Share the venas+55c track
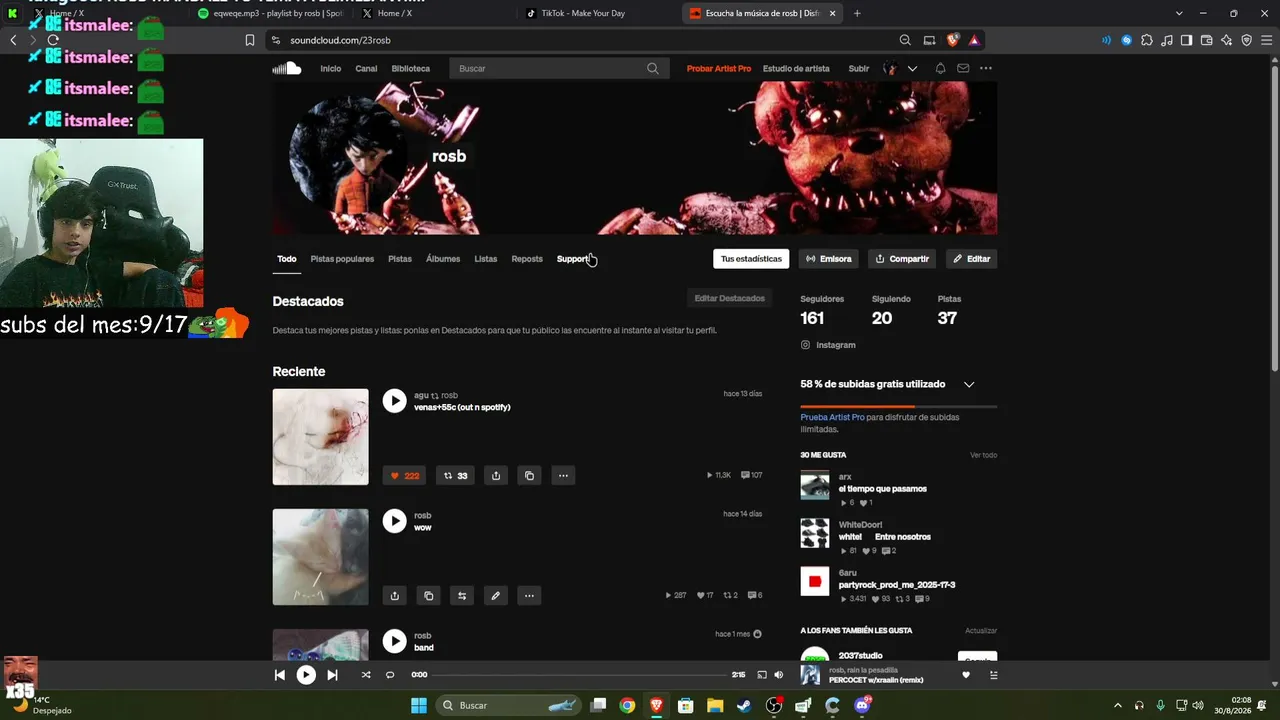 click(x=496, y=476)
